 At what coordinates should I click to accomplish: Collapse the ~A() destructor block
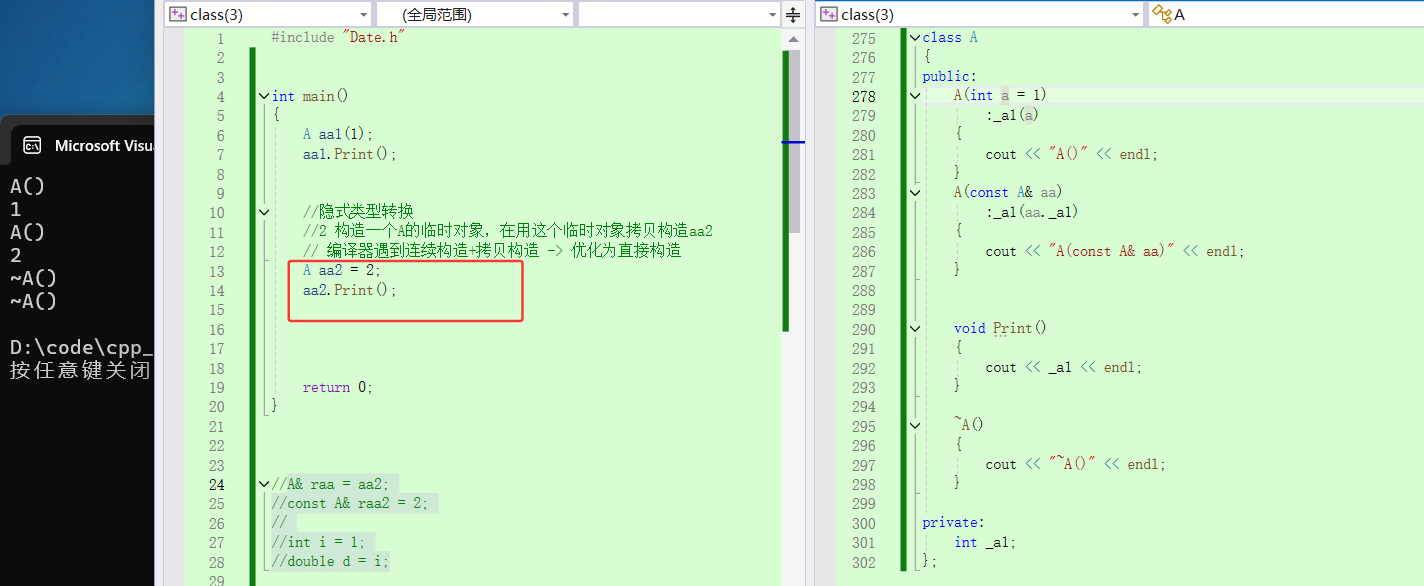[914, 425]
